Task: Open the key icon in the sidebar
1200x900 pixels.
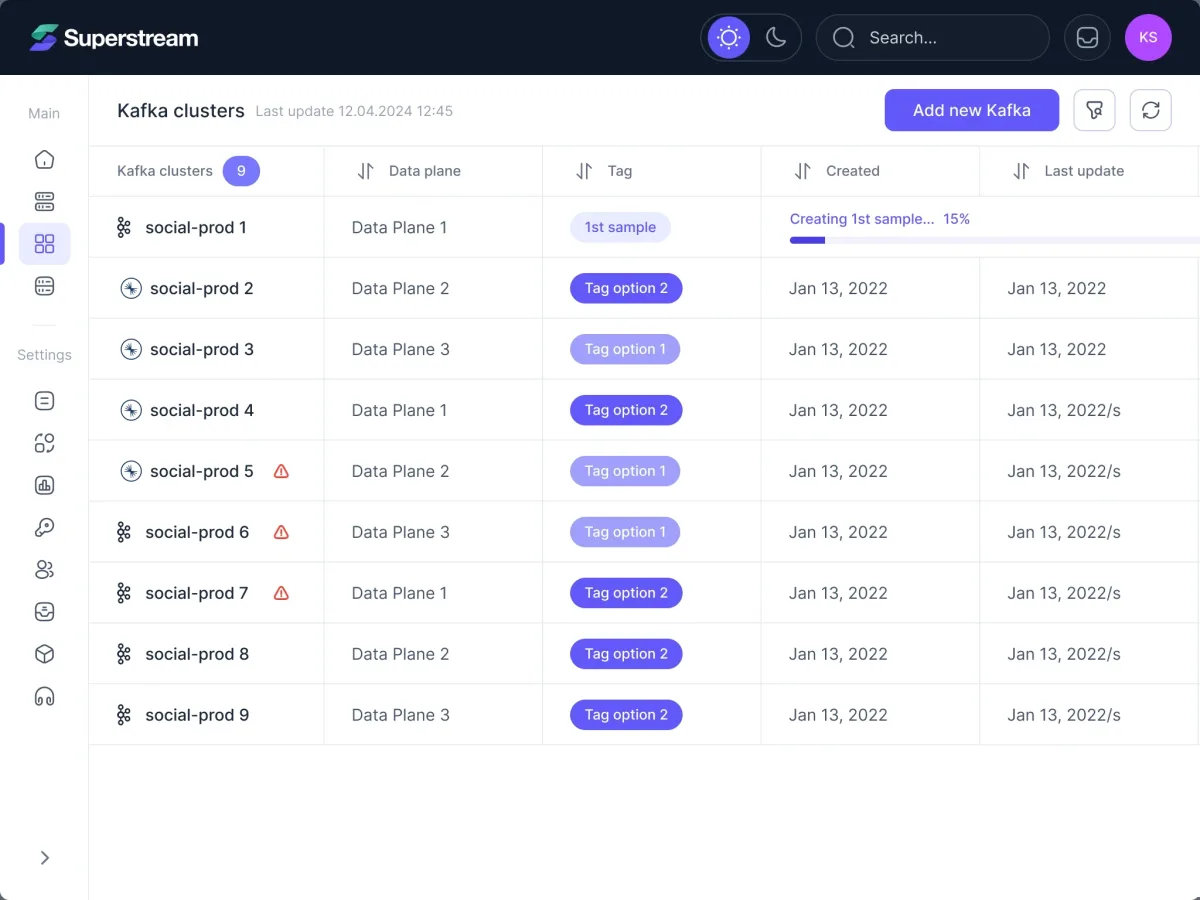Action: (x=44, y=528)
